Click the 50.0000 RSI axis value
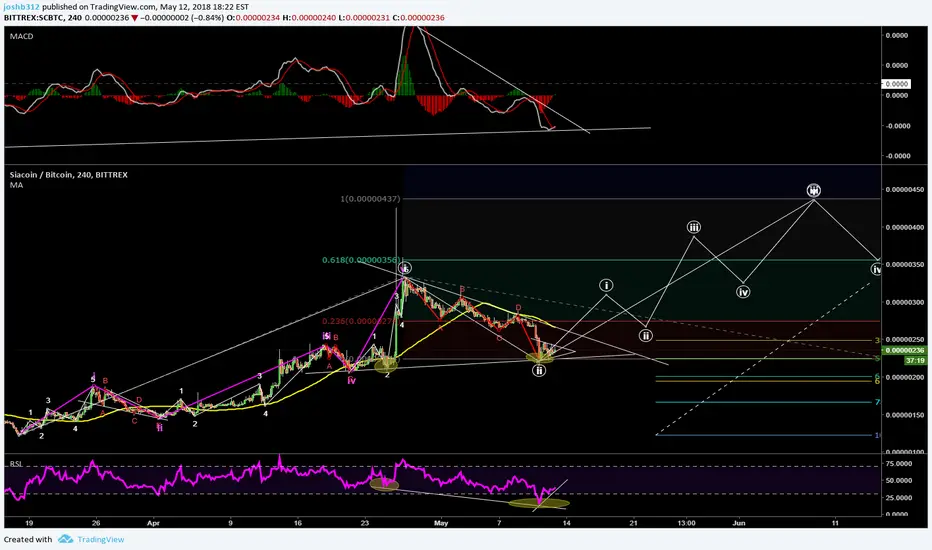The height and width of the screenshot is (550, 932). [899, 480]
